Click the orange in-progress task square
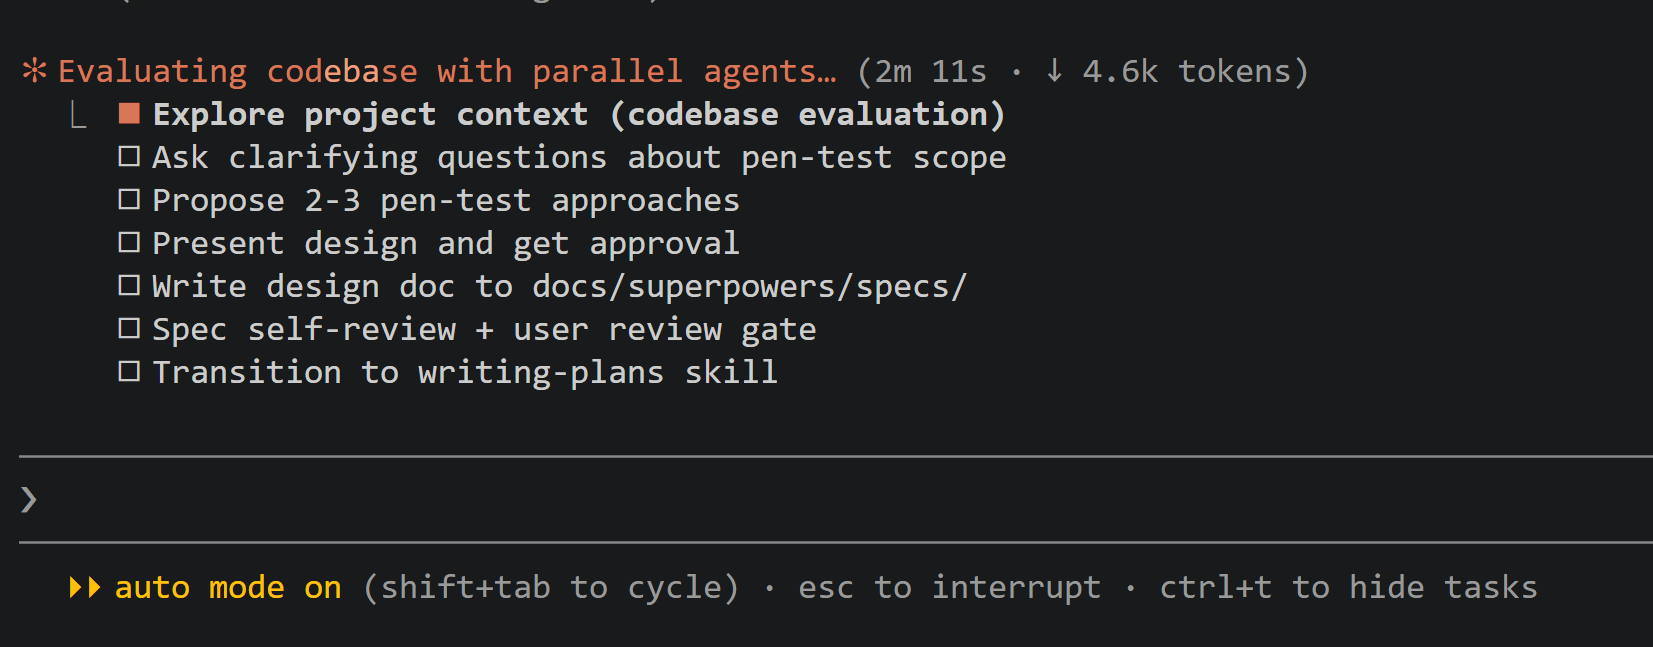The height and width of the screenshot is (647, 1653). point(129,114)
